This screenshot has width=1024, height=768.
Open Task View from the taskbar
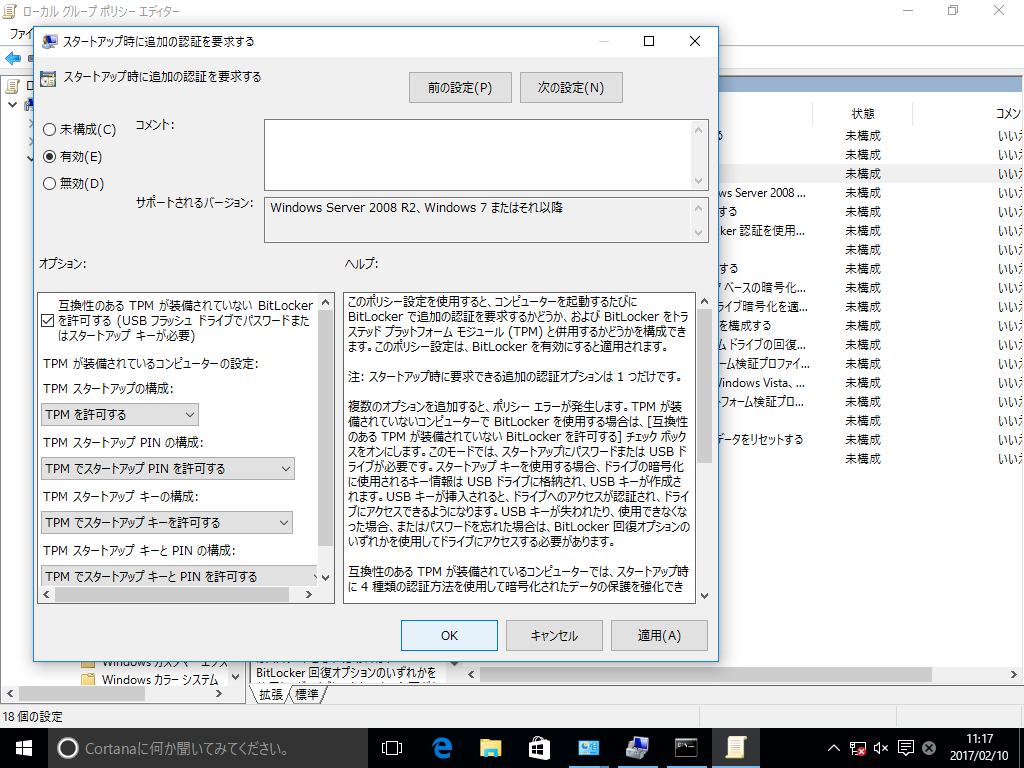coord(392,748)
